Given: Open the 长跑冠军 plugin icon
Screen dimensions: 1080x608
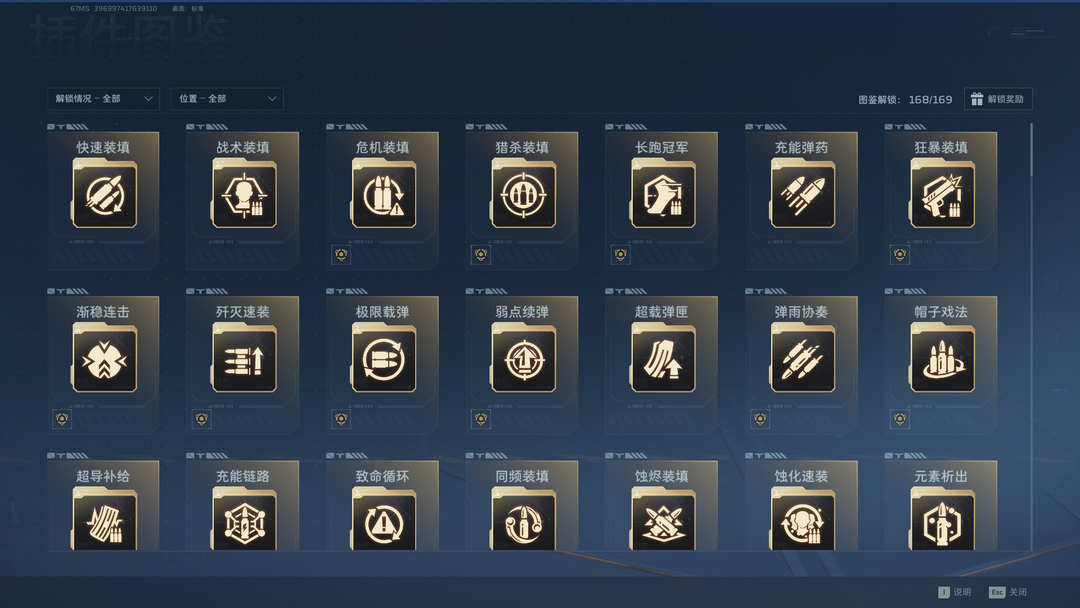Looking at the screenshot, I should (663, 195).
